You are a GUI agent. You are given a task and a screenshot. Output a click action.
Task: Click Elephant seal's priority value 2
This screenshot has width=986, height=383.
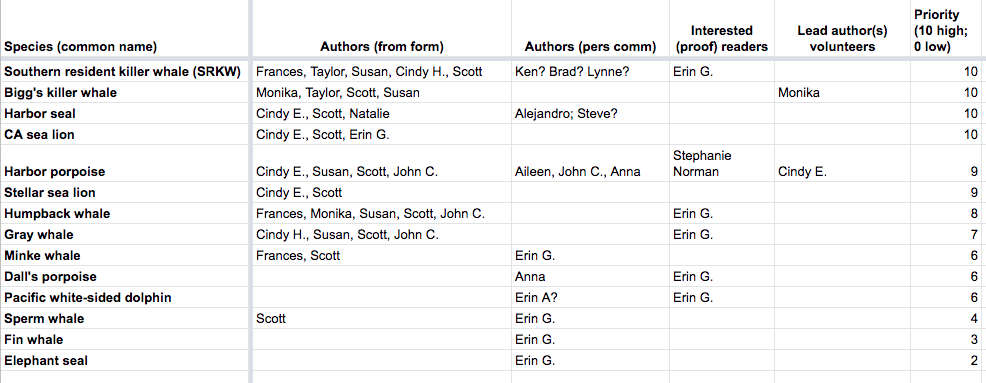[x=948, y=361]
